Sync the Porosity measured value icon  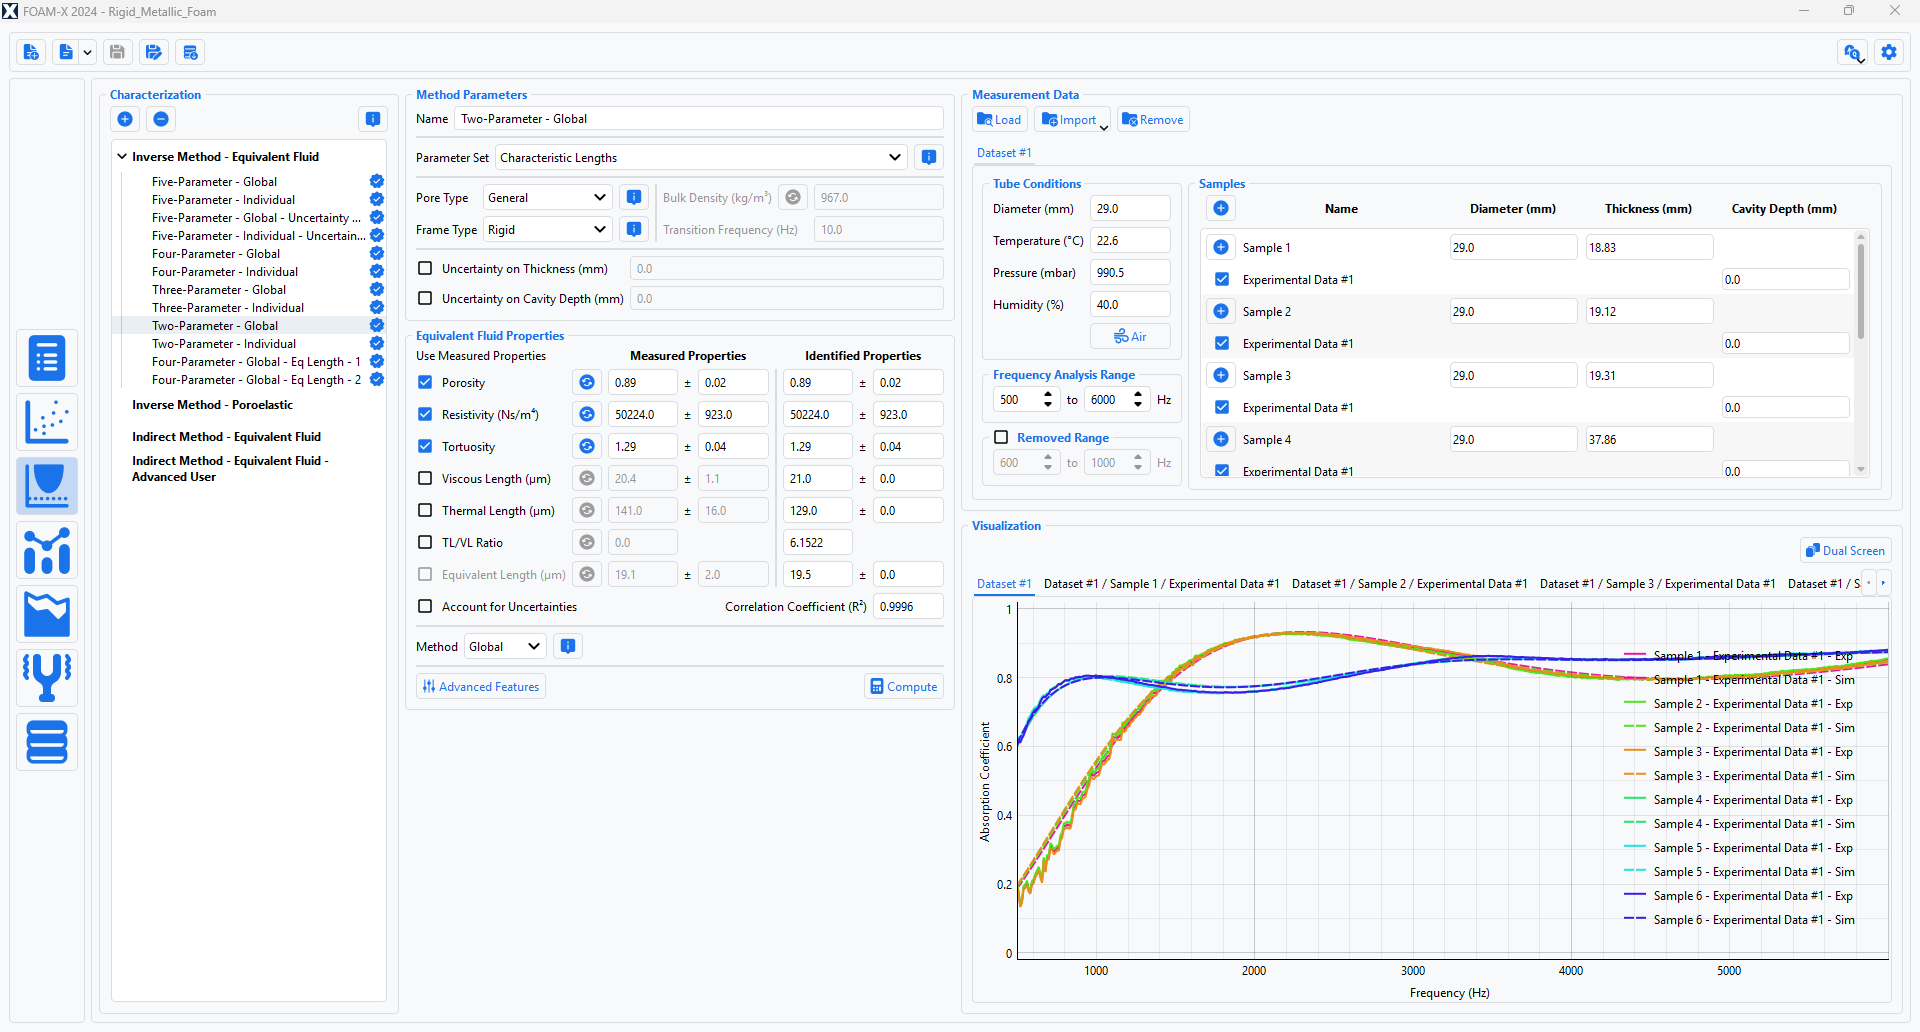click(587, 383)
